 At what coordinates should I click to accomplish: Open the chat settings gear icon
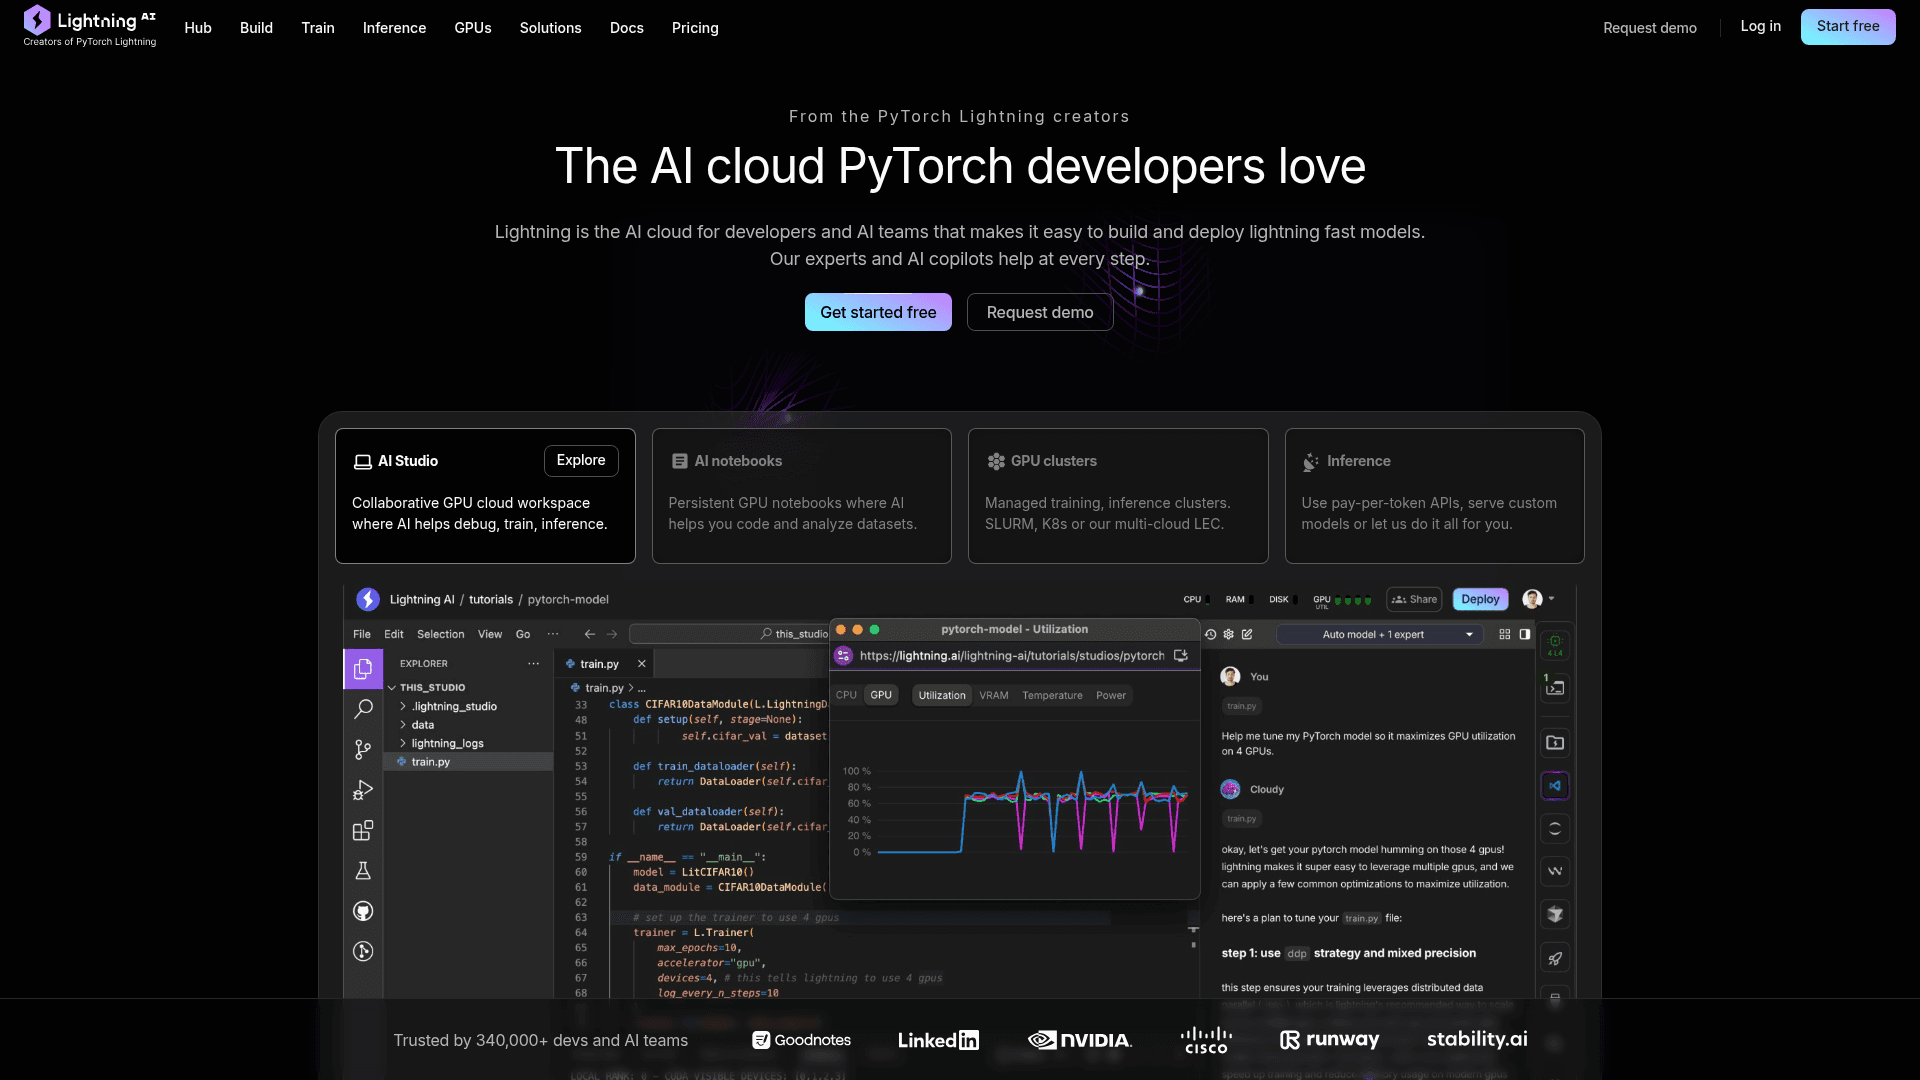coord(1228,634)
